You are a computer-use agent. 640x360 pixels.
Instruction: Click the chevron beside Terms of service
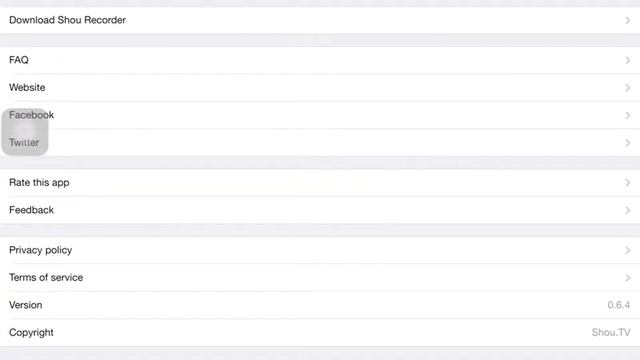(628, 278)
